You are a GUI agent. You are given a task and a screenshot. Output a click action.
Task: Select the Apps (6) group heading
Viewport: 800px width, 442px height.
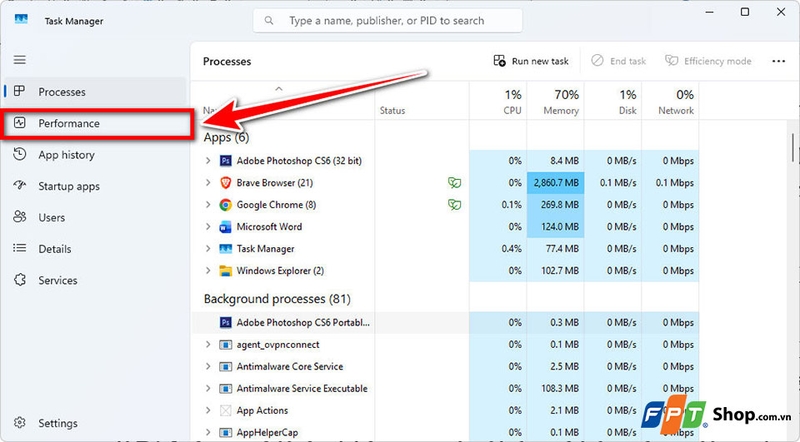(226, 137)
